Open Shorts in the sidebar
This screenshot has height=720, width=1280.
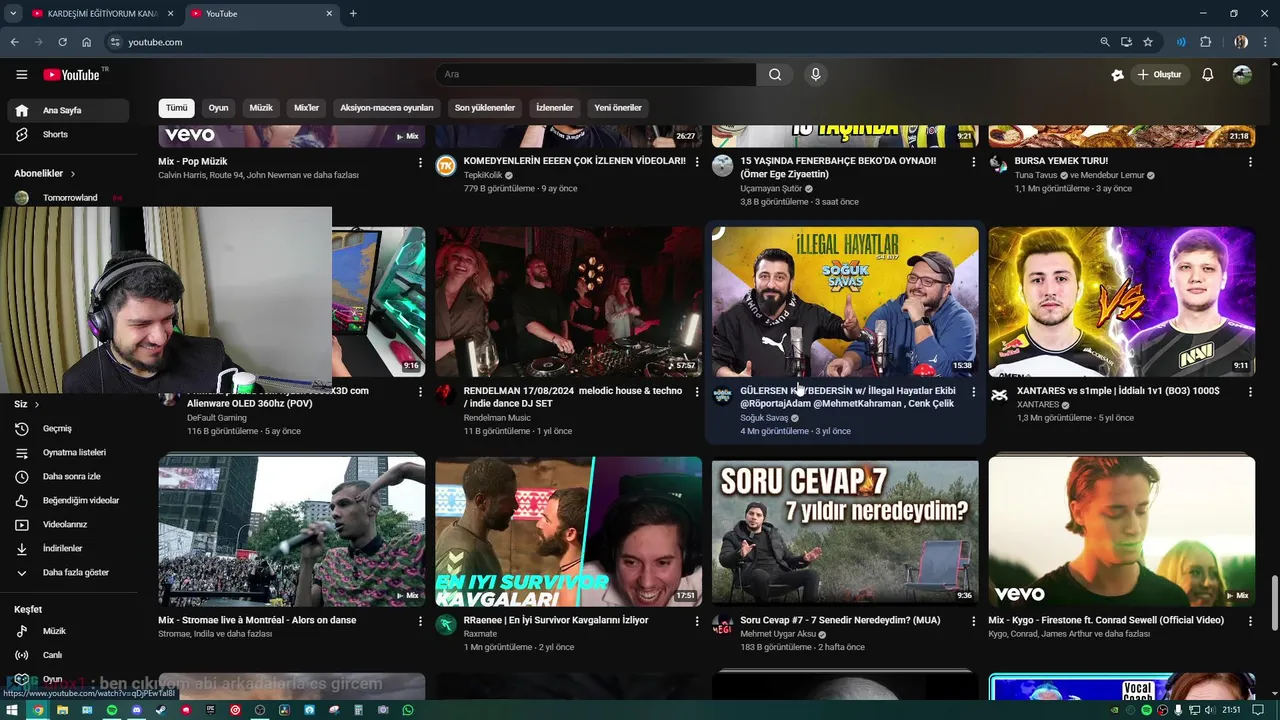[x=68, y=134]
